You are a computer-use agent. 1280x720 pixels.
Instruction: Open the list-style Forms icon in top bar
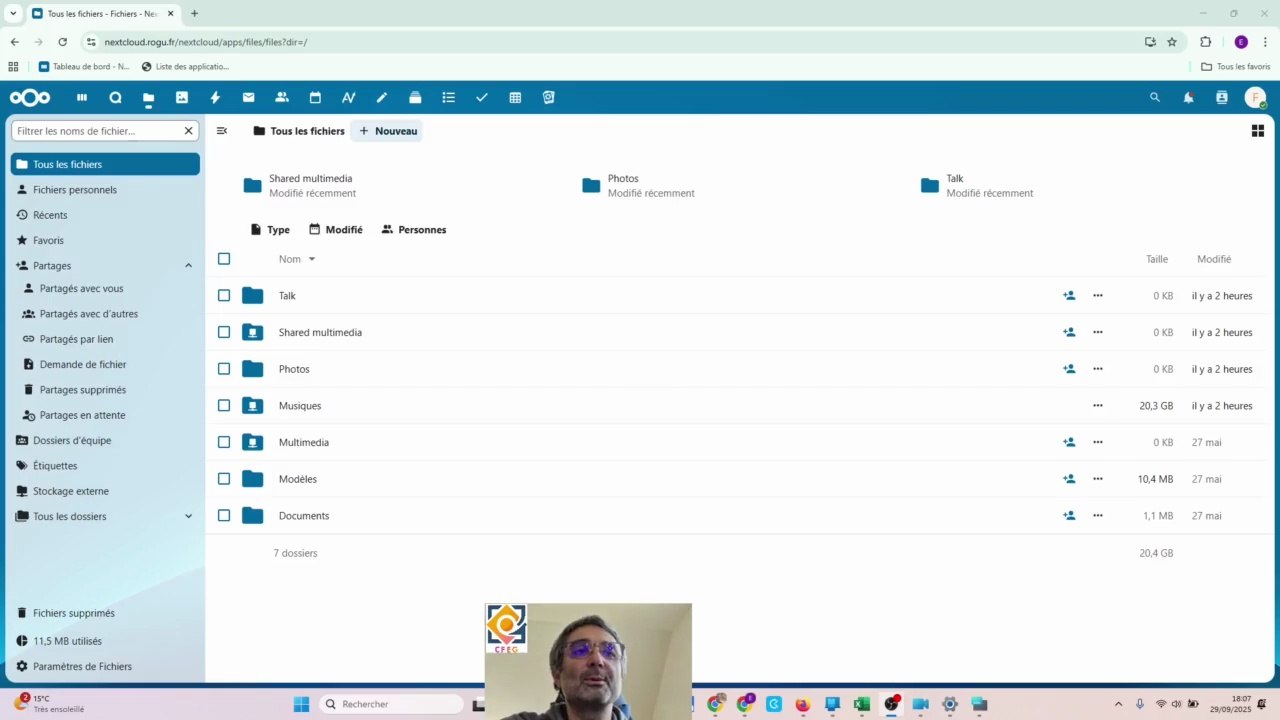coord(448,97)
